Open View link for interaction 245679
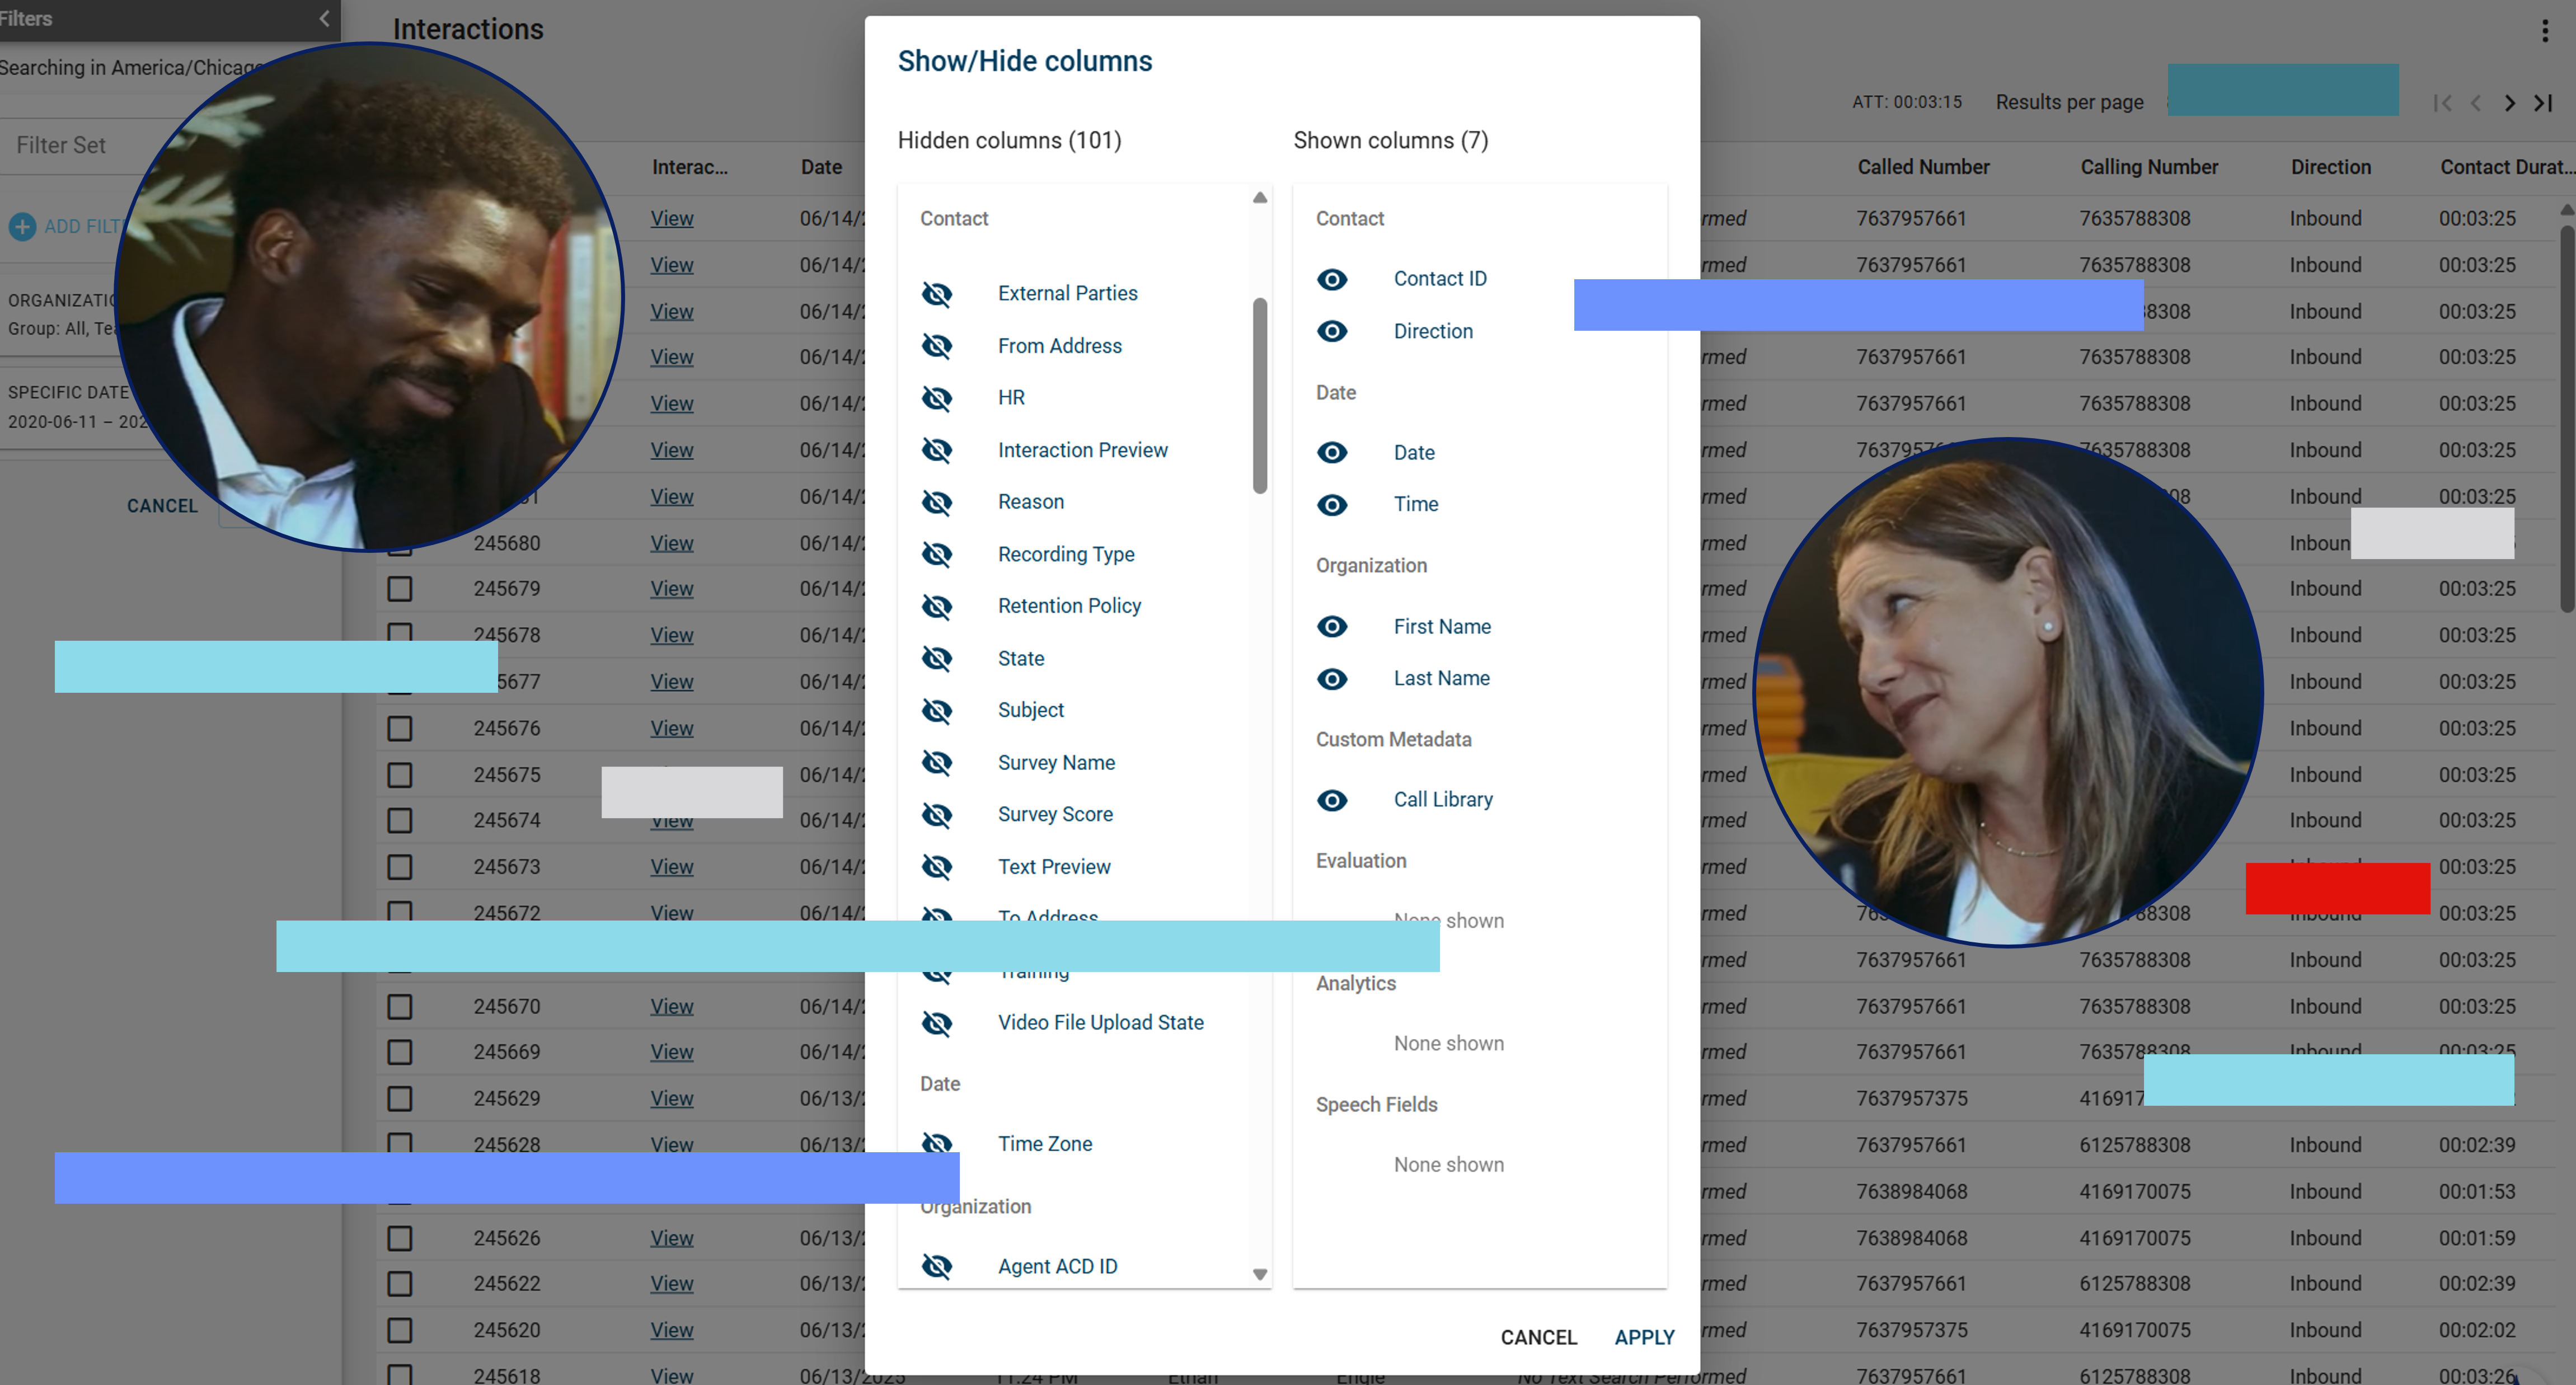This screenshot has height=1385, width=2576. (x=671, y=589)
